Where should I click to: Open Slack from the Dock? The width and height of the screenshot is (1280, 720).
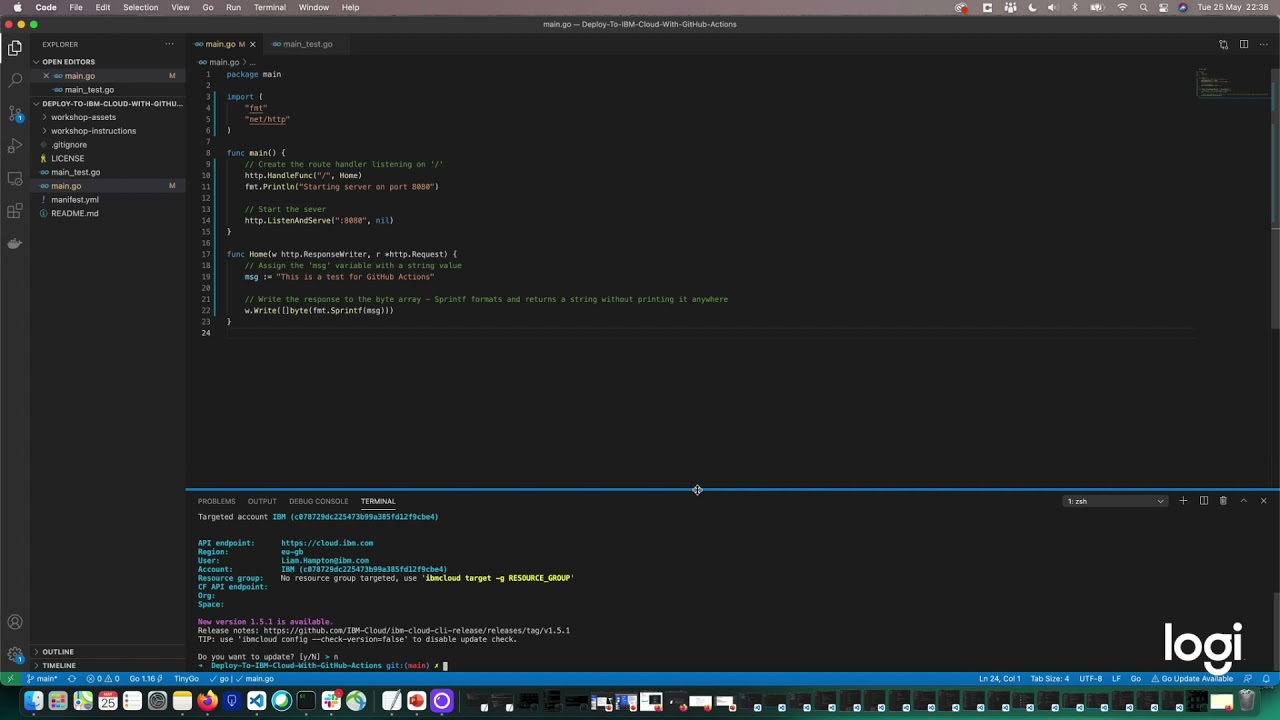331,701
